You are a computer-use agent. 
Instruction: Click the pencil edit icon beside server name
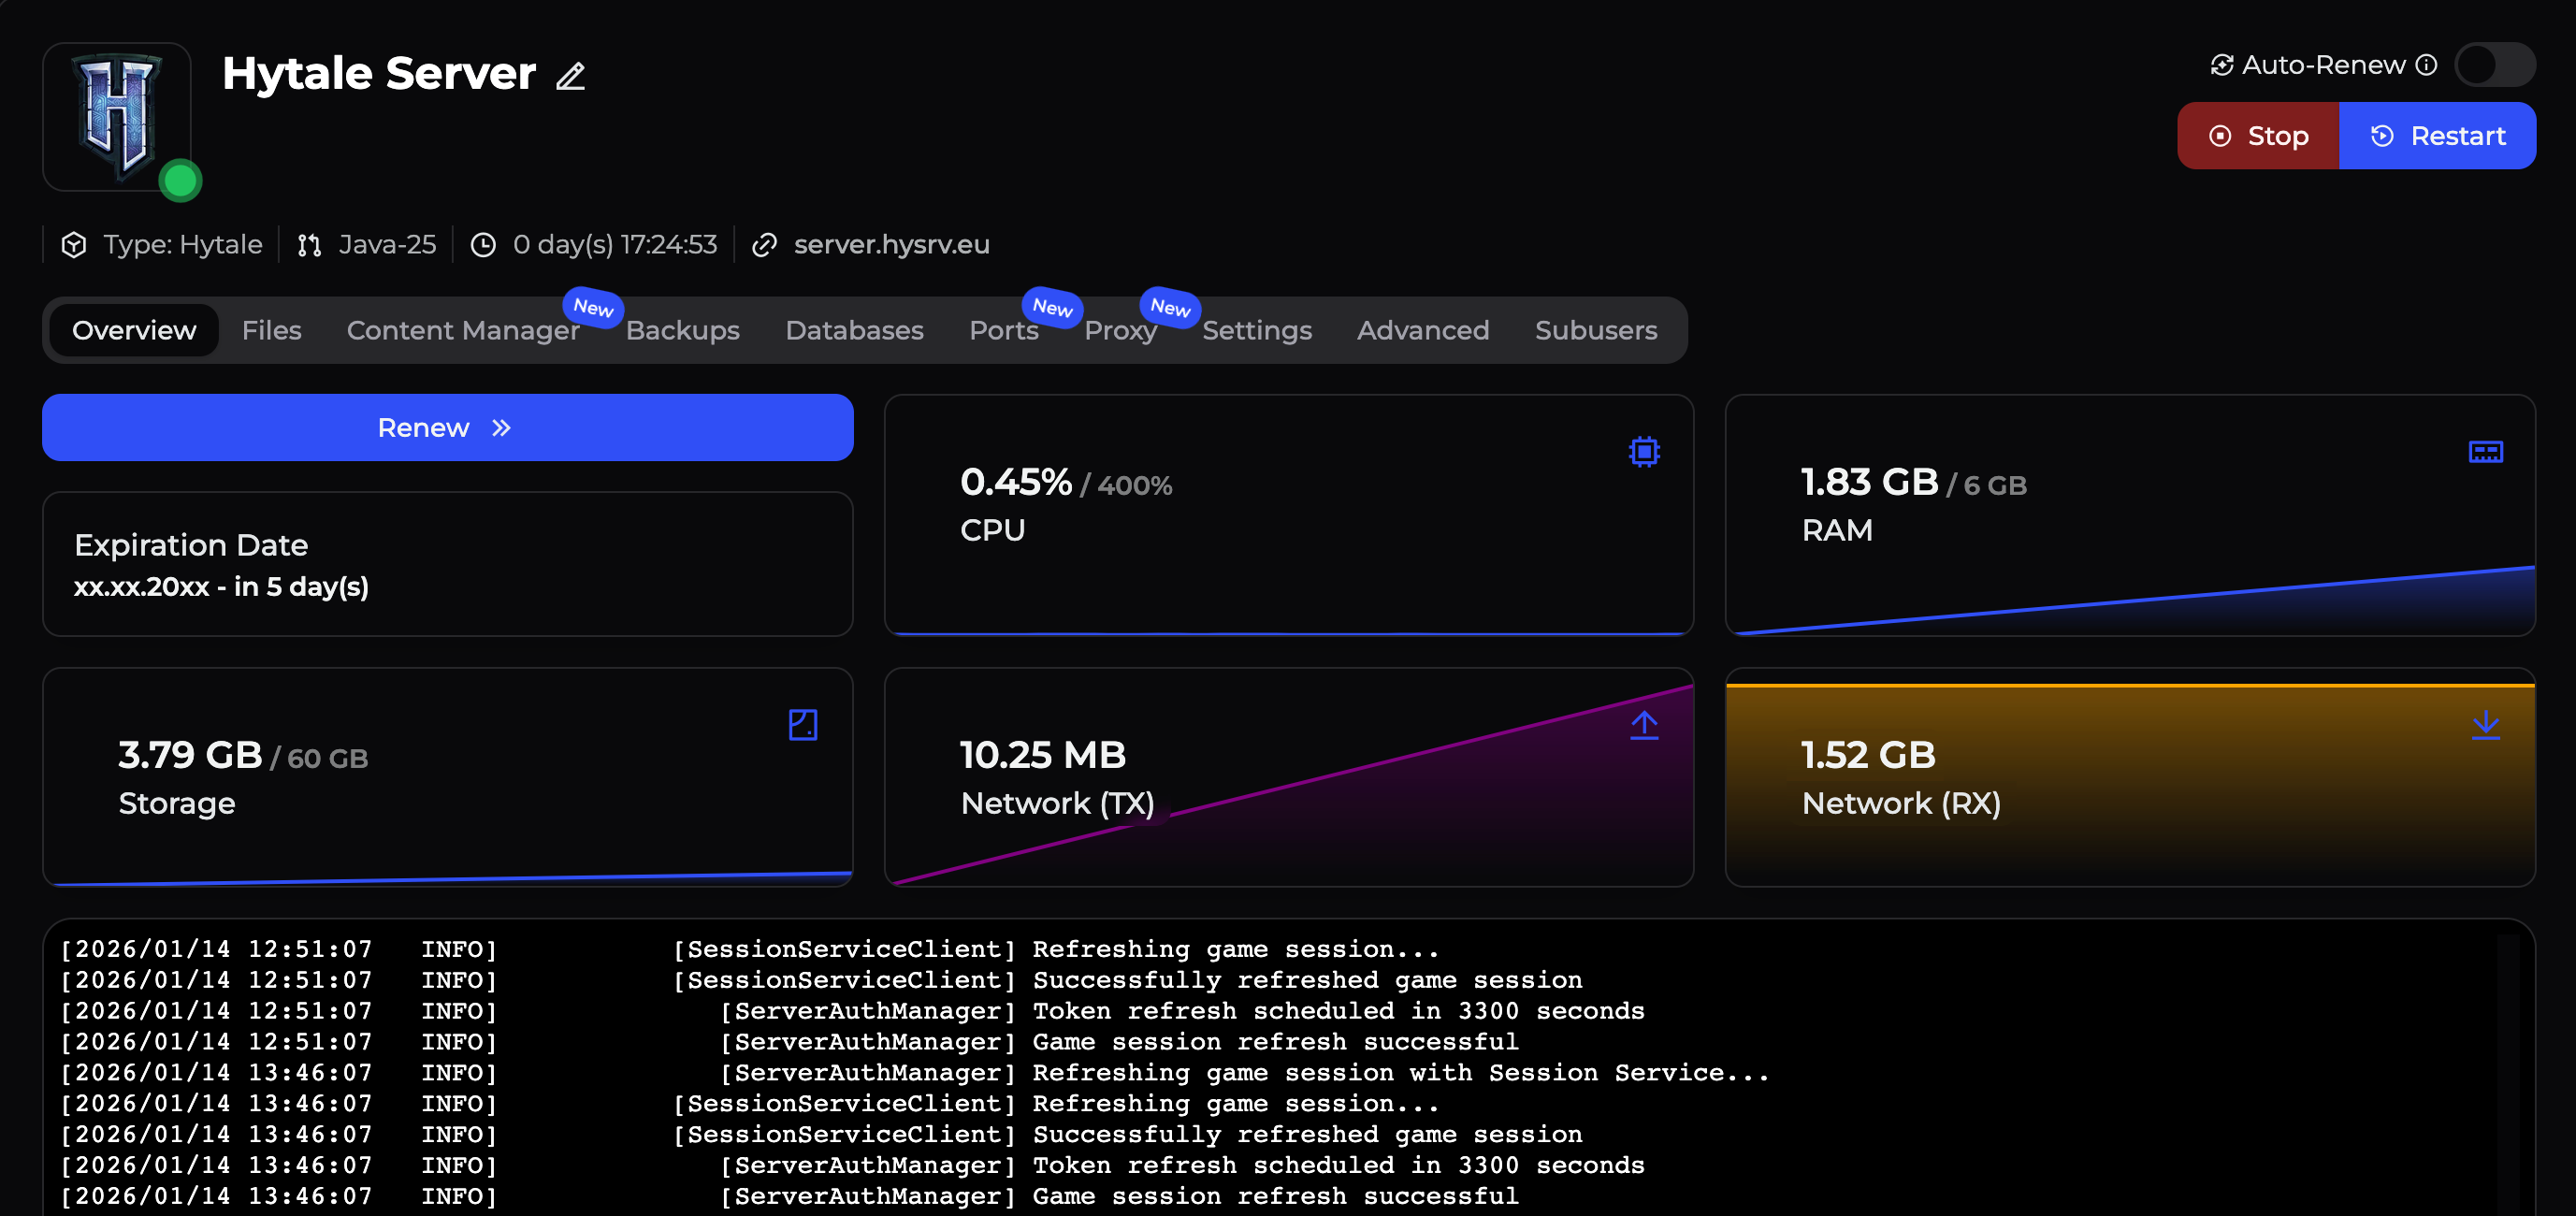click(x=570, y=76)
